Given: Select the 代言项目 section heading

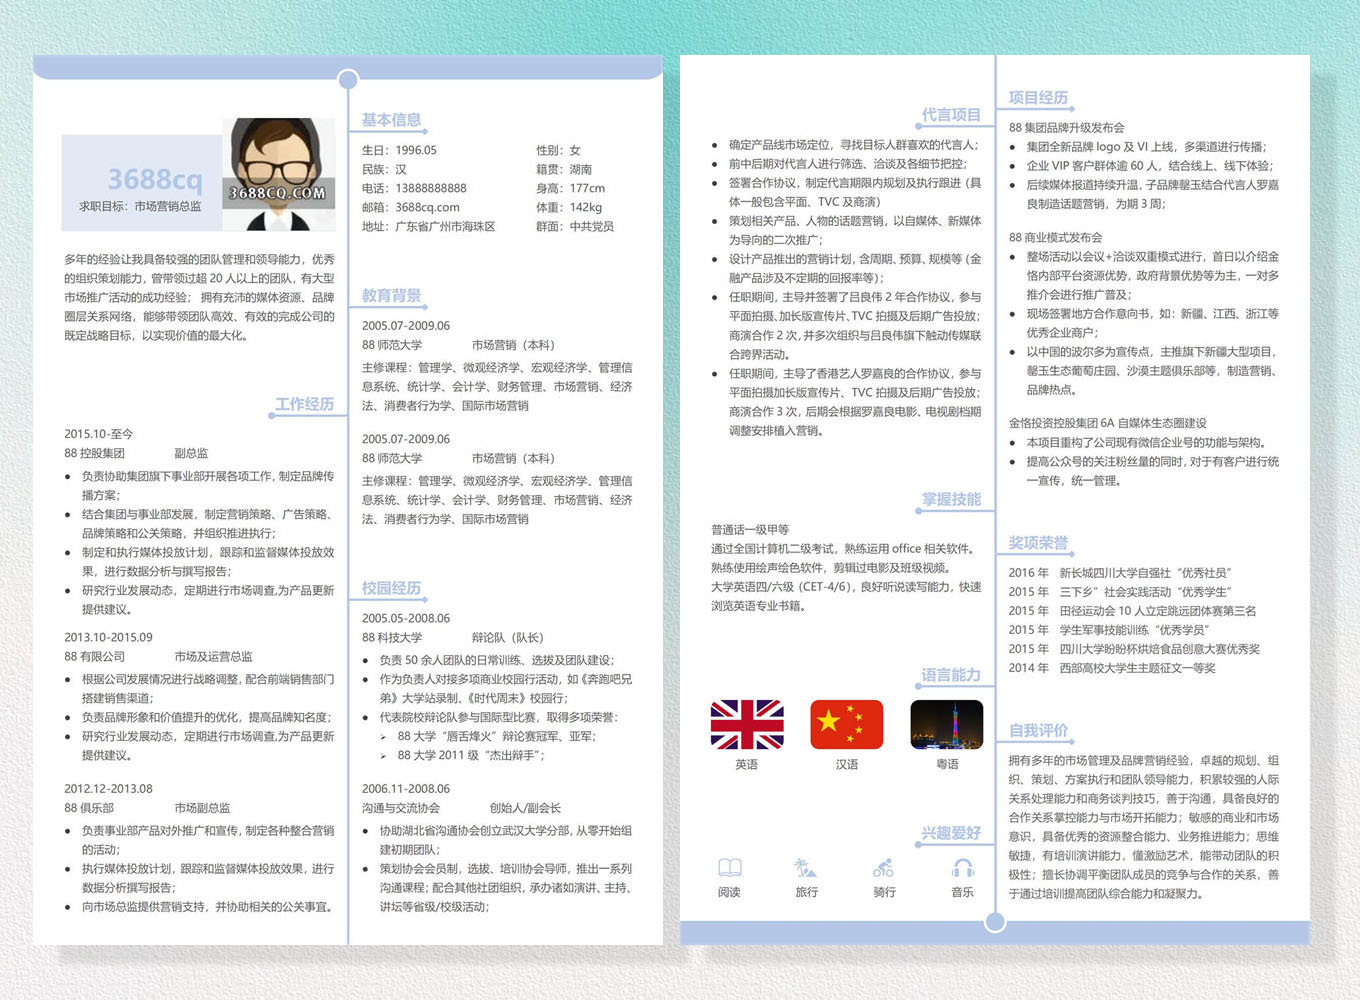Looking at the screenshot, I should [x=951, y=115].
